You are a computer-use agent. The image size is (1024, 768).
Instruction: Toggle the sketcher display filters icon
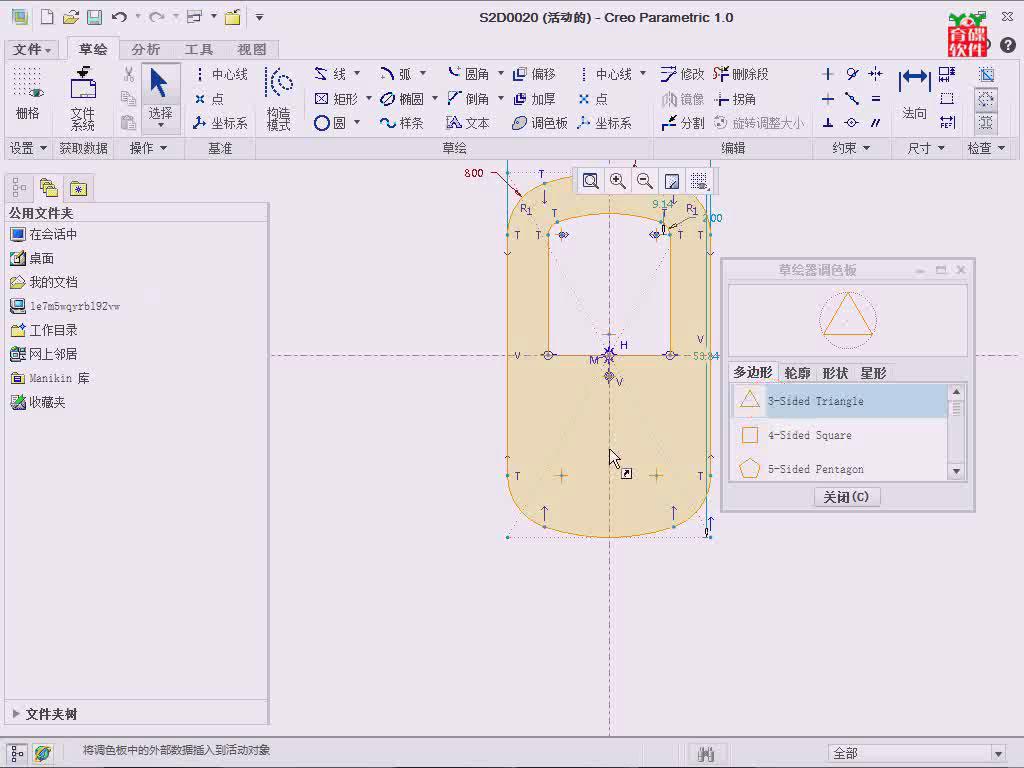coord(699,181)
